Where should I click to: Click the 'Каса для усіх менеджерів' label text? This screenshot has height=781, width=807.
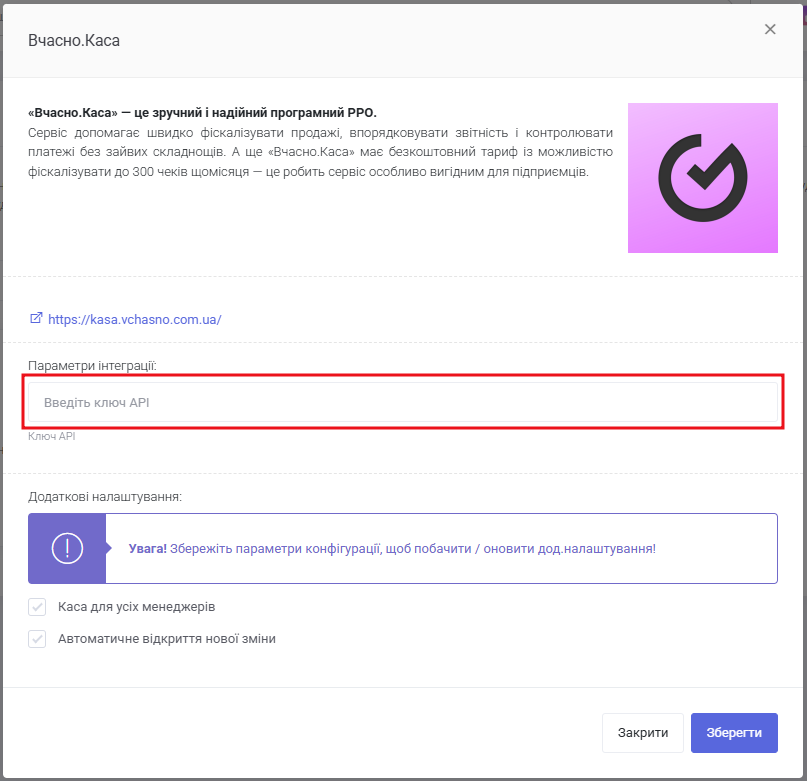tap(137, 607)
